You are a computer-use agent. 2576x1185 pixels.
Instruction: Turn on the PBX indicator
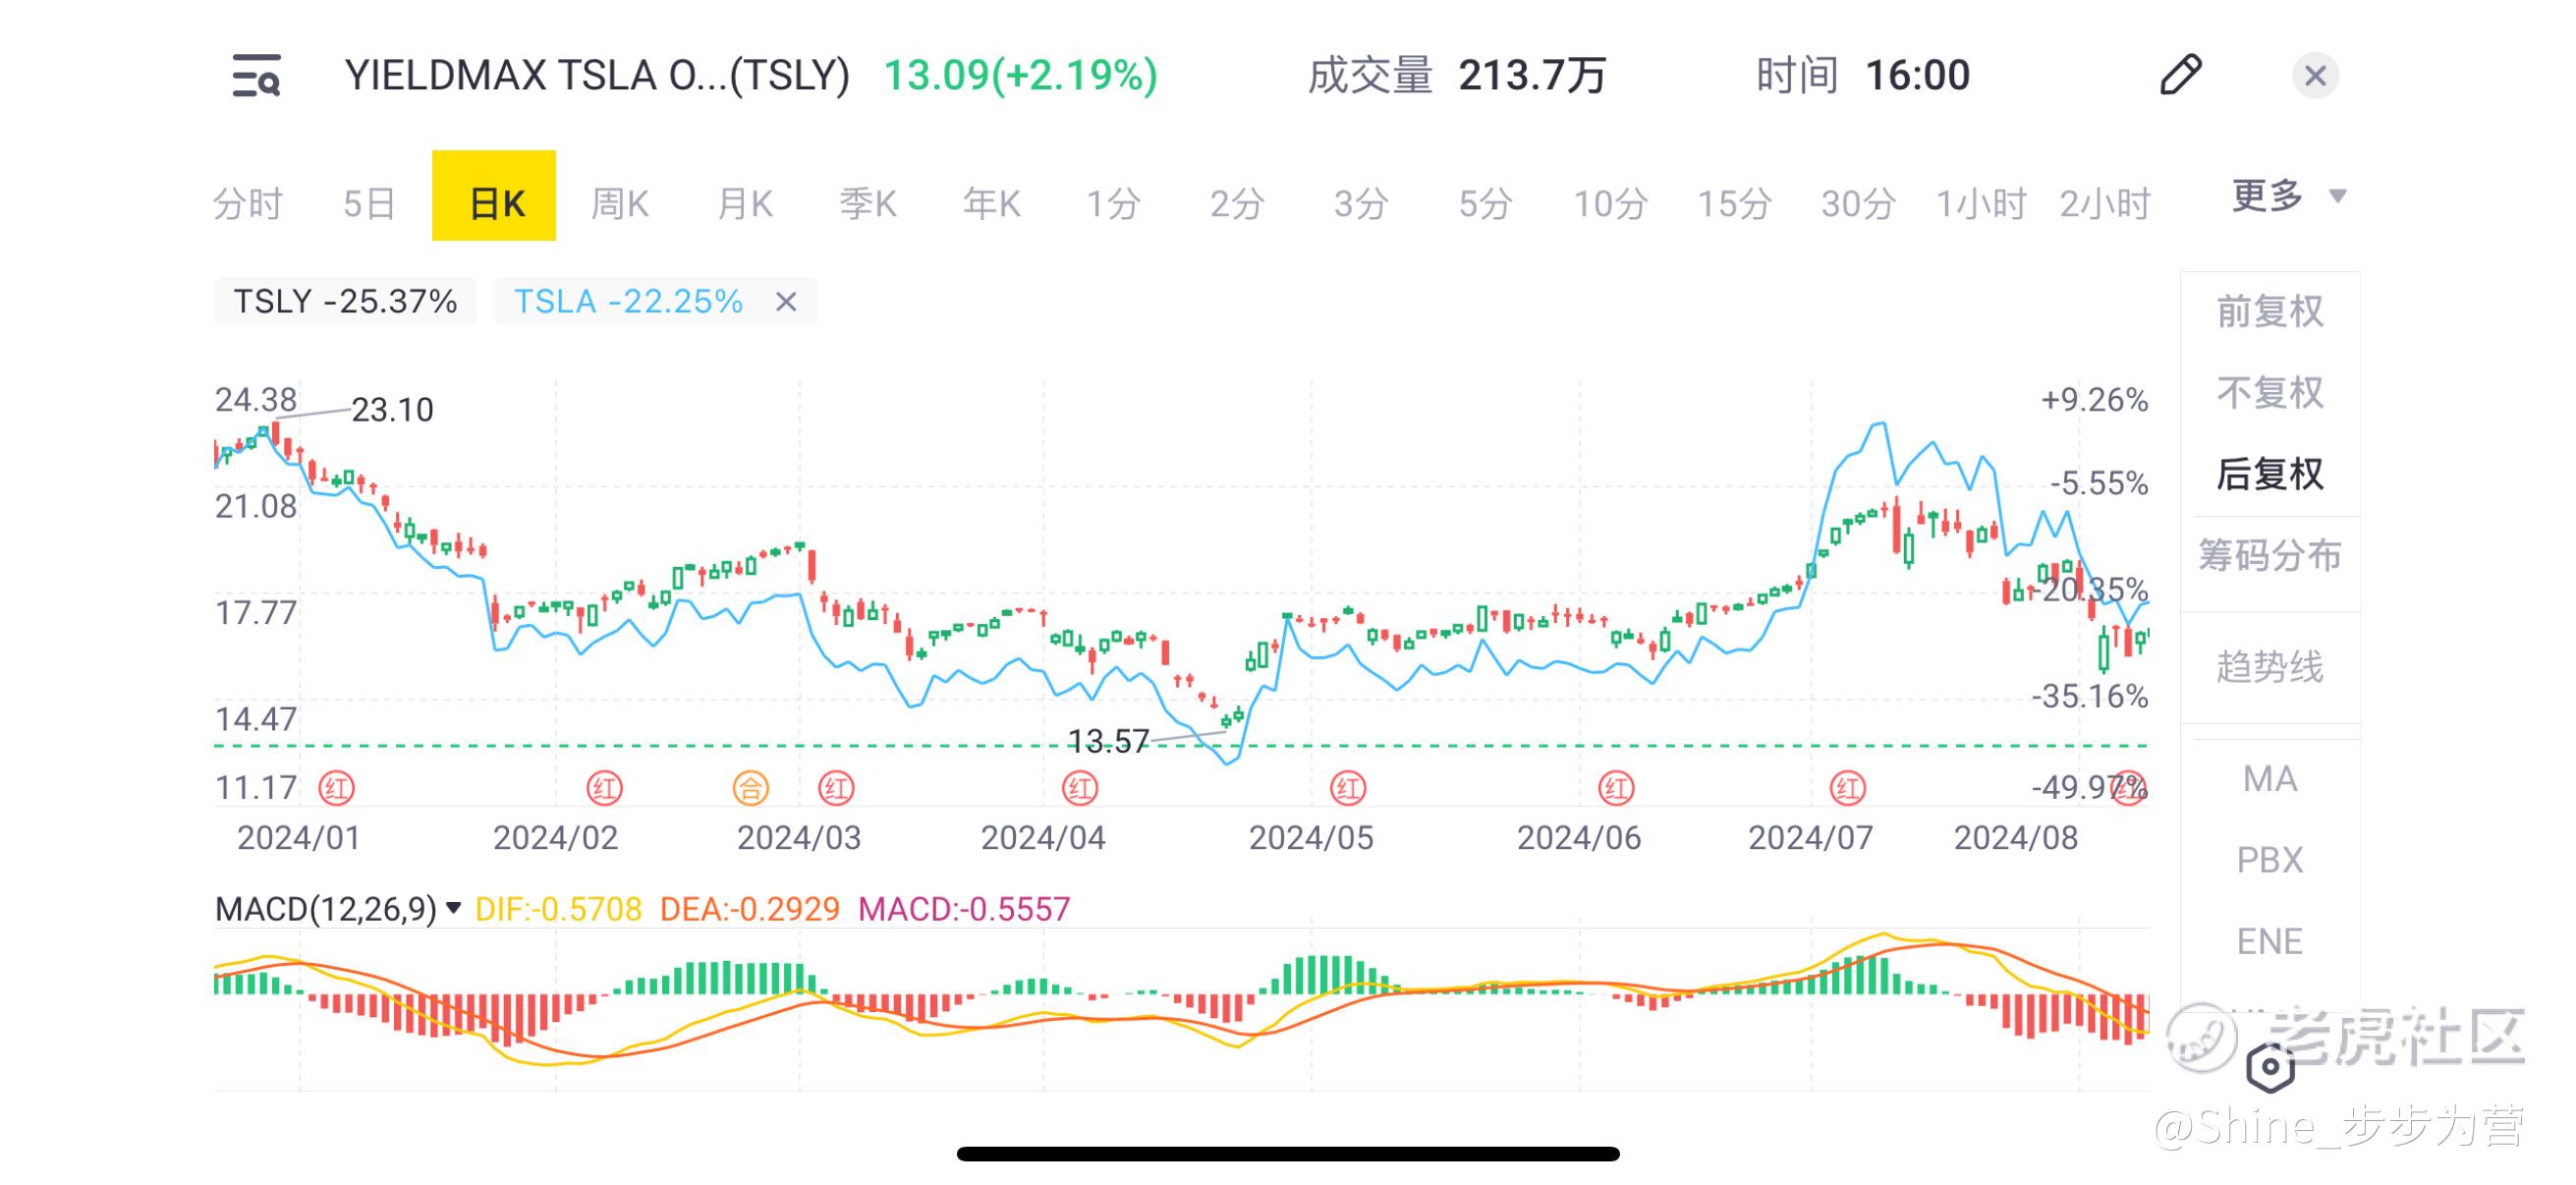point(2269,860)
